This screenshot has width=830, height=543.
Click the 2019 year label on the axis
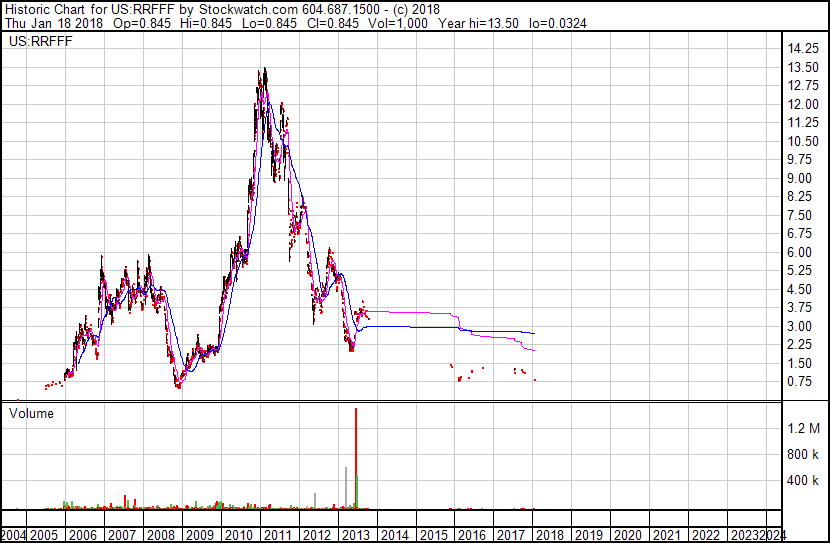[x=589, y=535]
